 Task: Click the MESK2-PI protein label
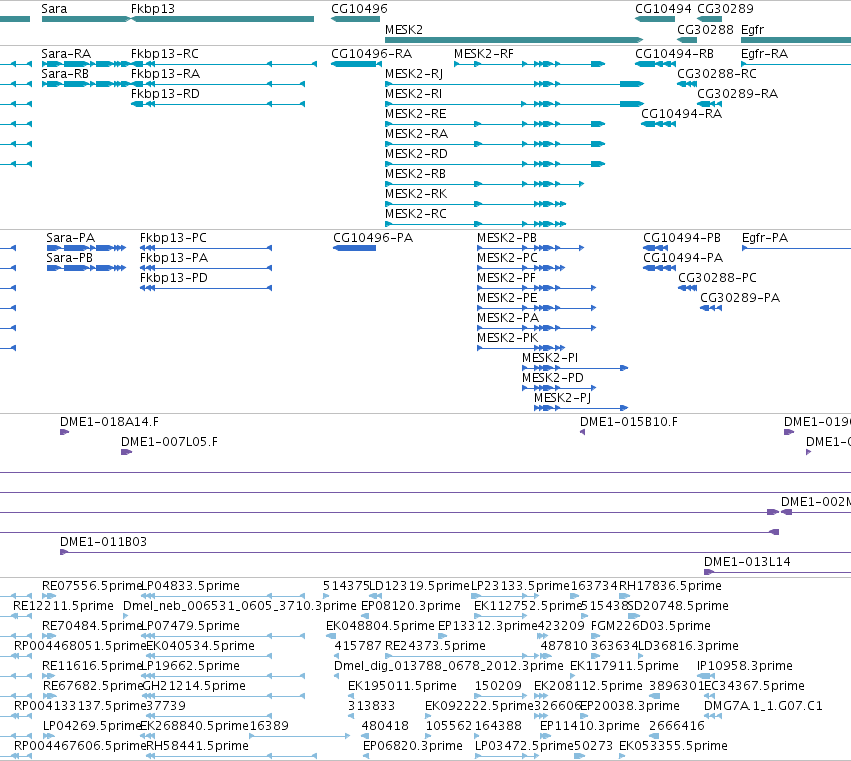pos(550,358)
